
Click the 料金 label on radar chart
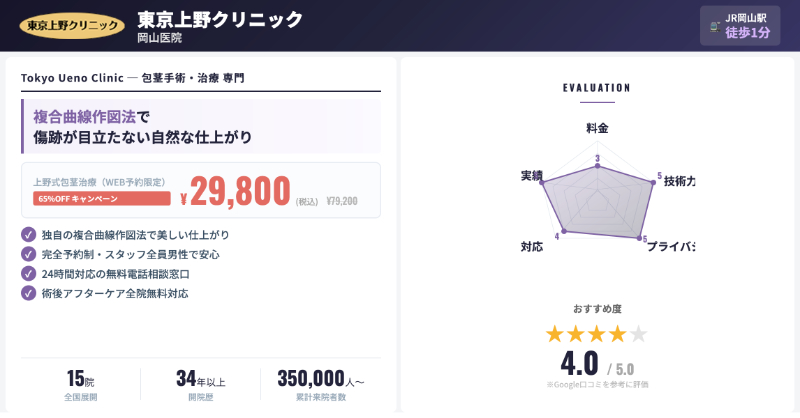[597, 128]
